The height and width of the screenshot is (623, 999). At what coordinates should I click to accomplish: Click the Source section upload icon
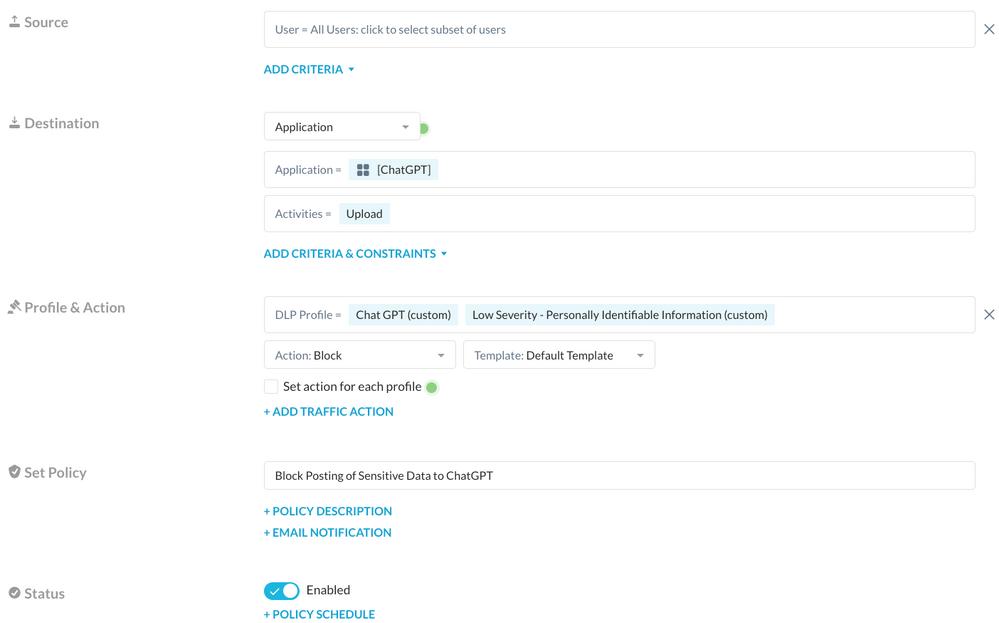point(14,22)
